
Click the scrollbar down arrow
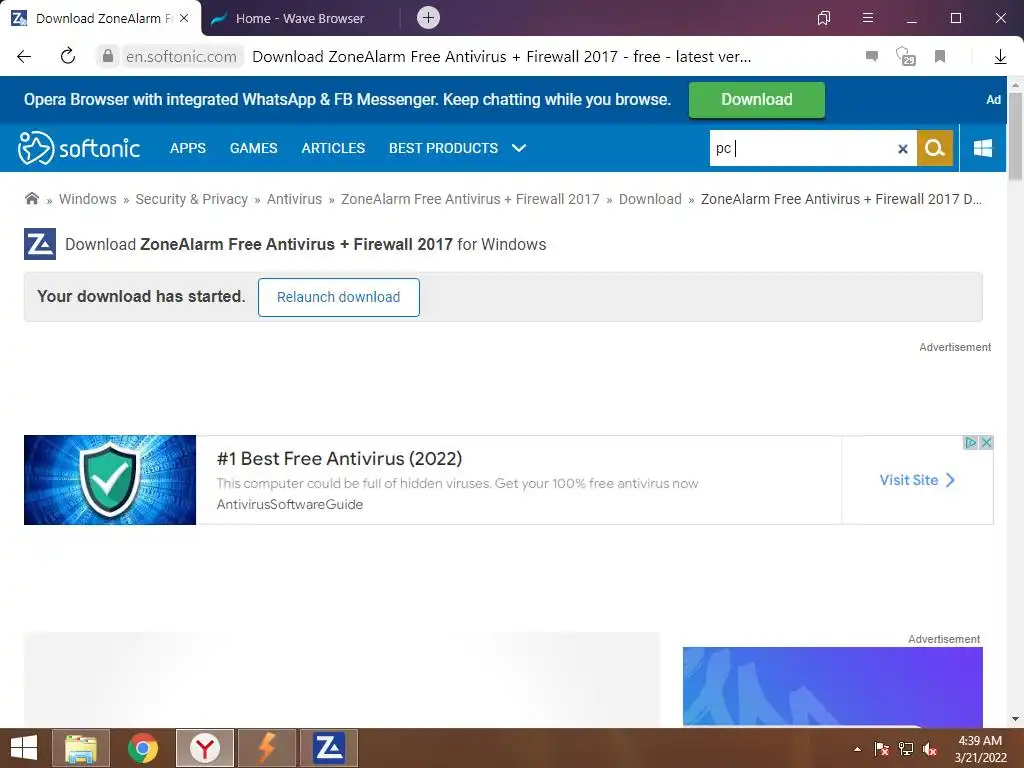click(1015, 719)
